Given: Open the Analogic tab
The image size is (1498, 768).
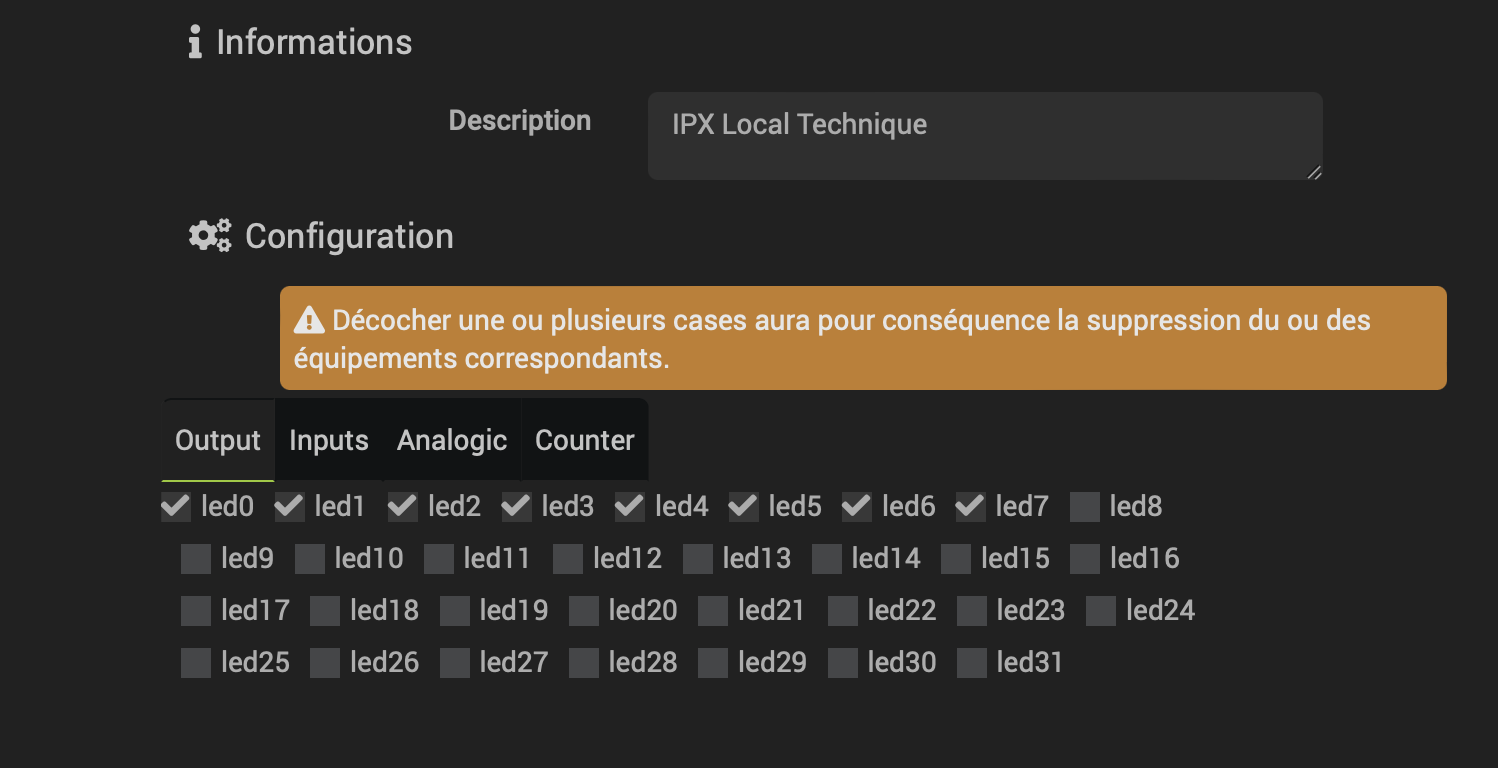Looking at the screenshot, I should point(451,439).
